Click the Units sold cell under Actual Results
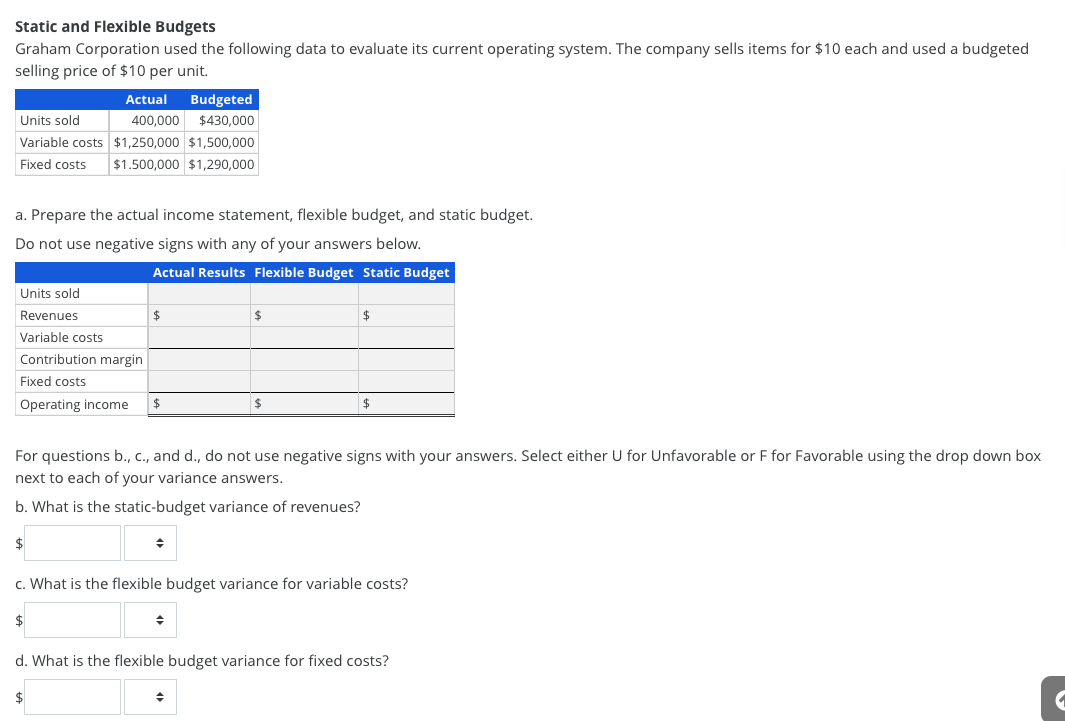1065x721 pixels. click(x=198, y=292)
